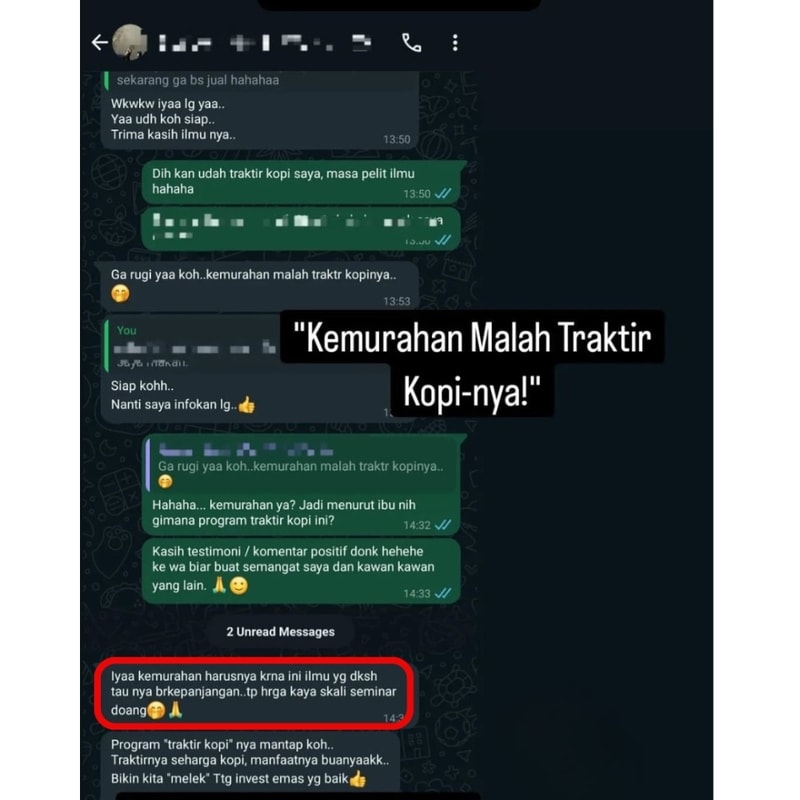This screenshot has width=800, height=800.
Task: Tap thumbs up emoji after 'infokan lg..'
Action: 247,405
